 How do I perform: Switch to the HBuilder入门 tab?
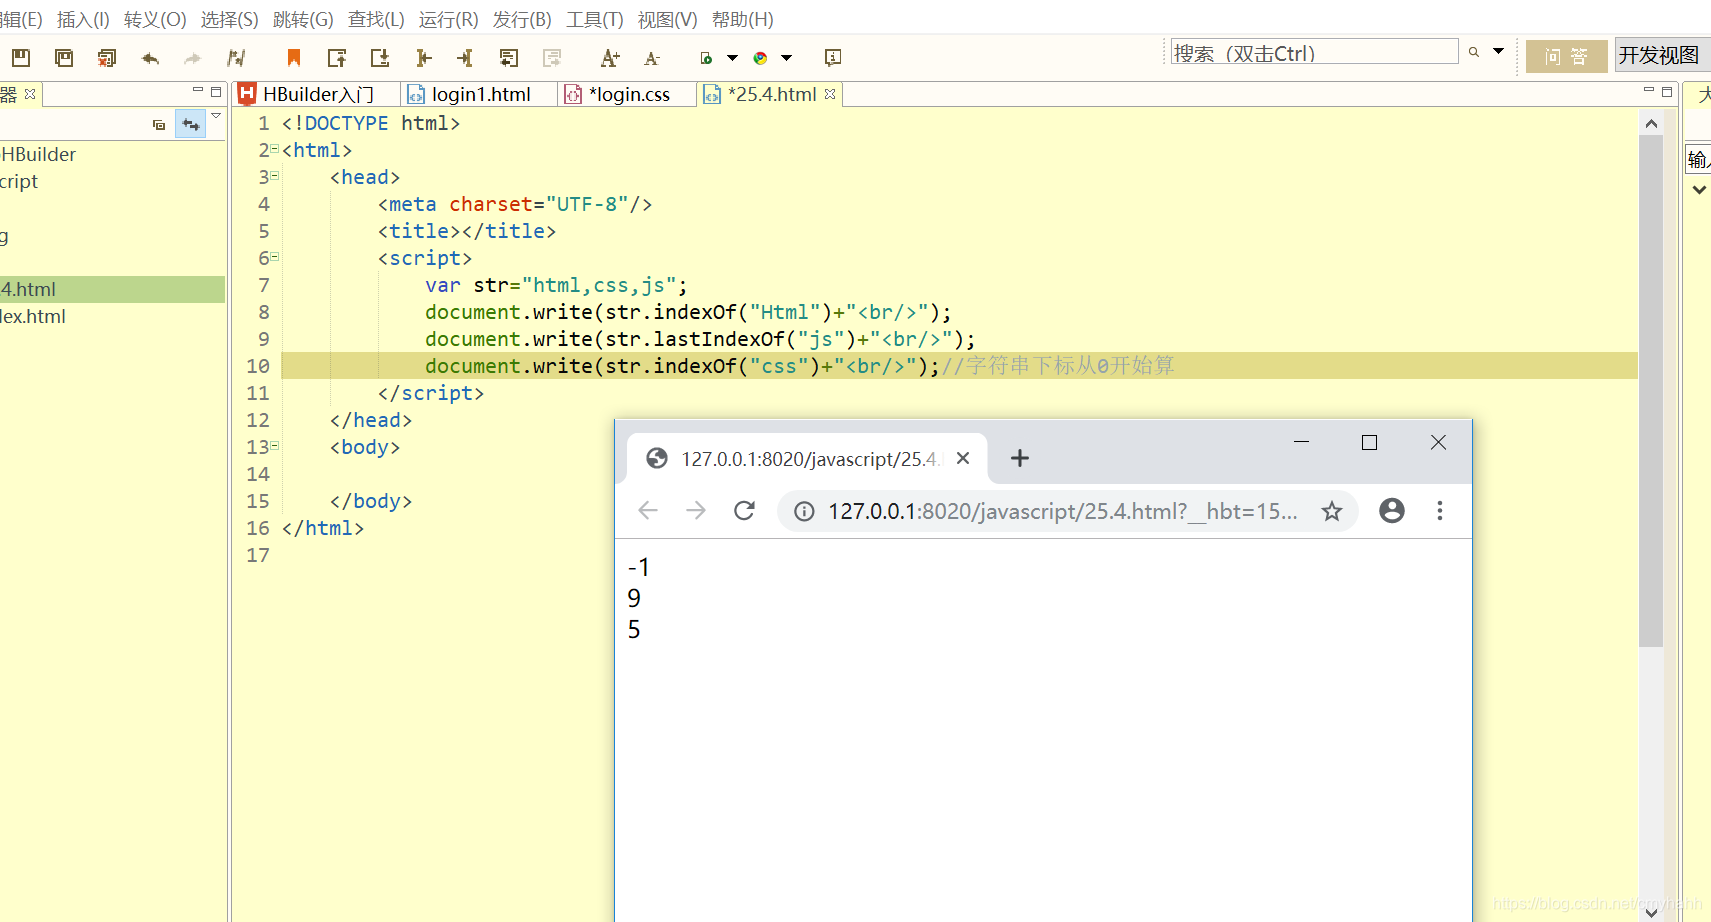[318, 94]
